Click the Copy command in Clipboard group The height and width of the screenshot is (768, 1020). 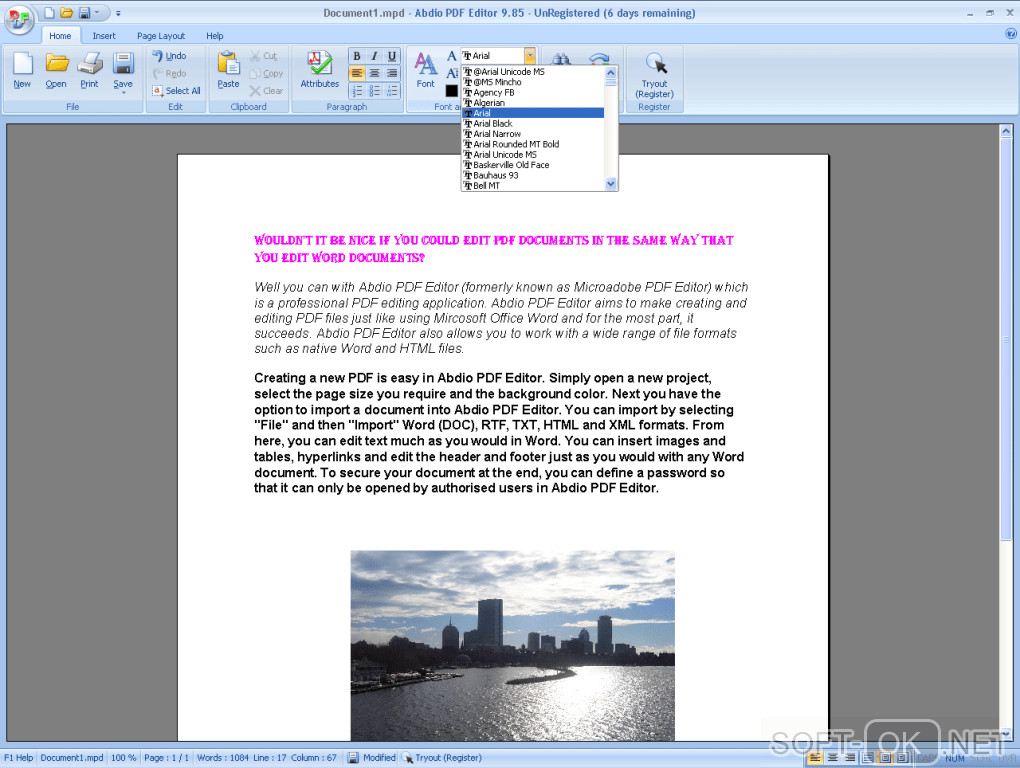[x=267, y=73]
